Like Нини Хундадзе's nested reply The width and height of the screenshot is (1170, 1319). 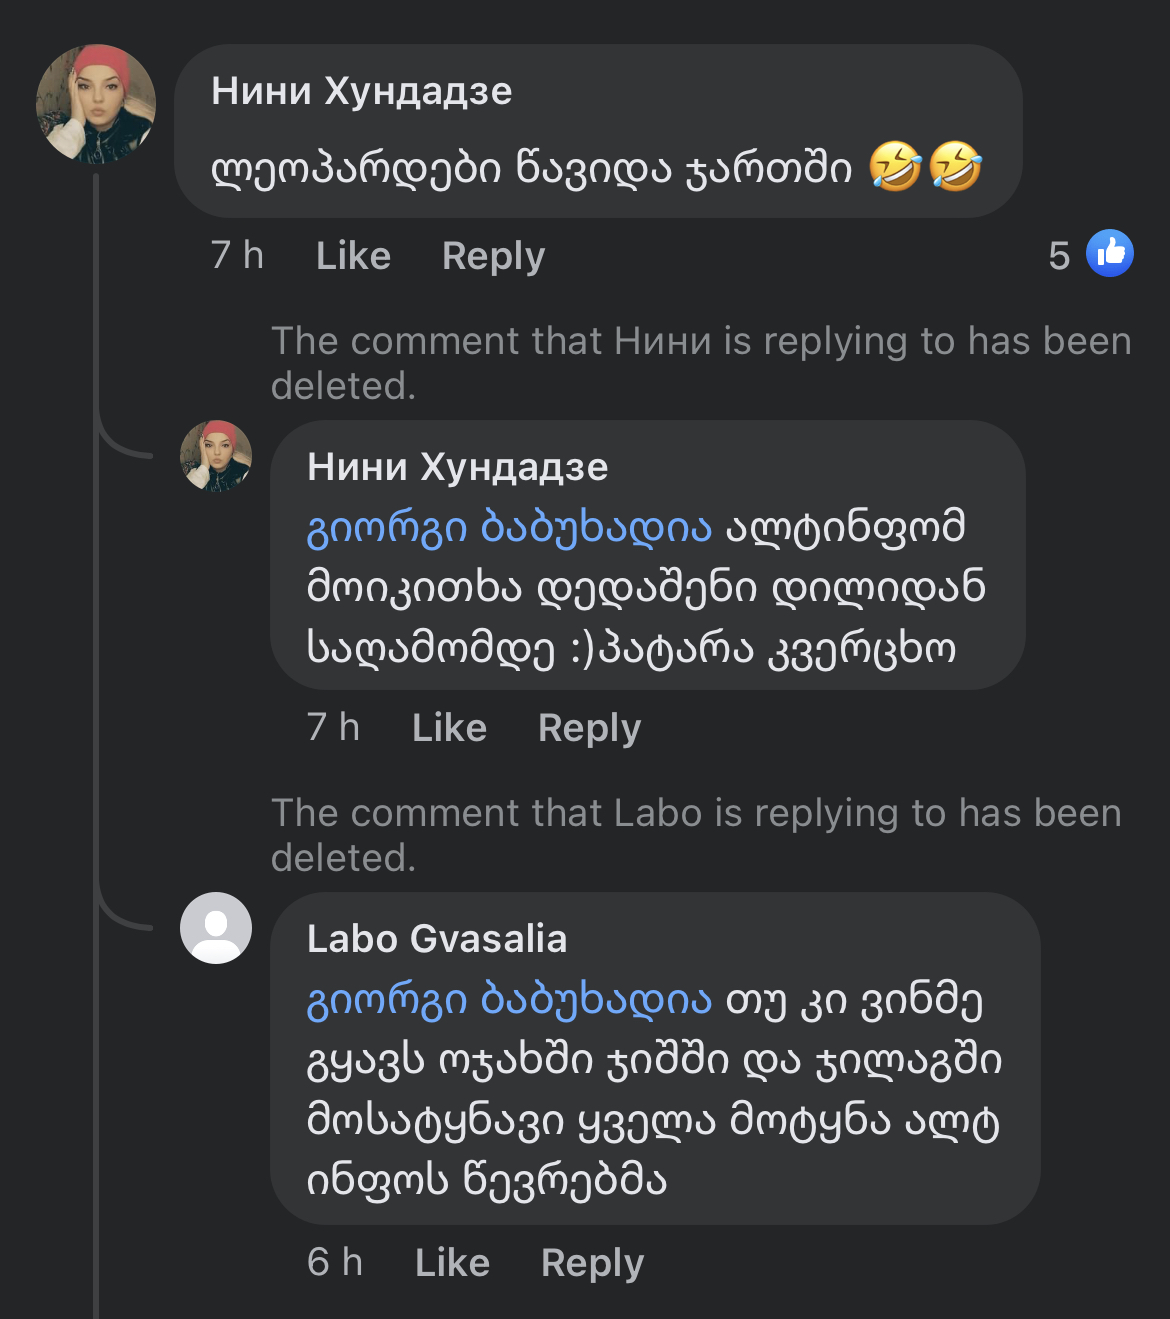pyautogui.click(x=449, y=728)
